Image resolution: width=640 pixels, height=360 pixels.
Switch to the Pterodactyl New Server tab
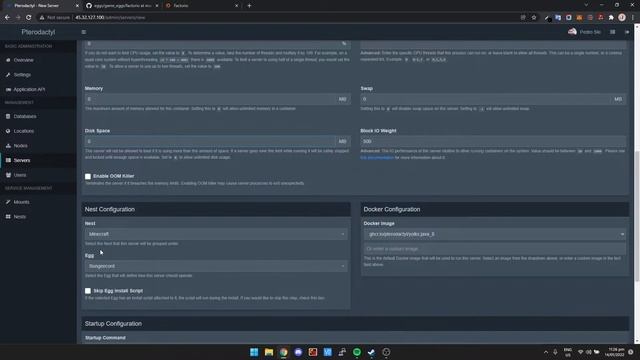[x=41, y=6]
